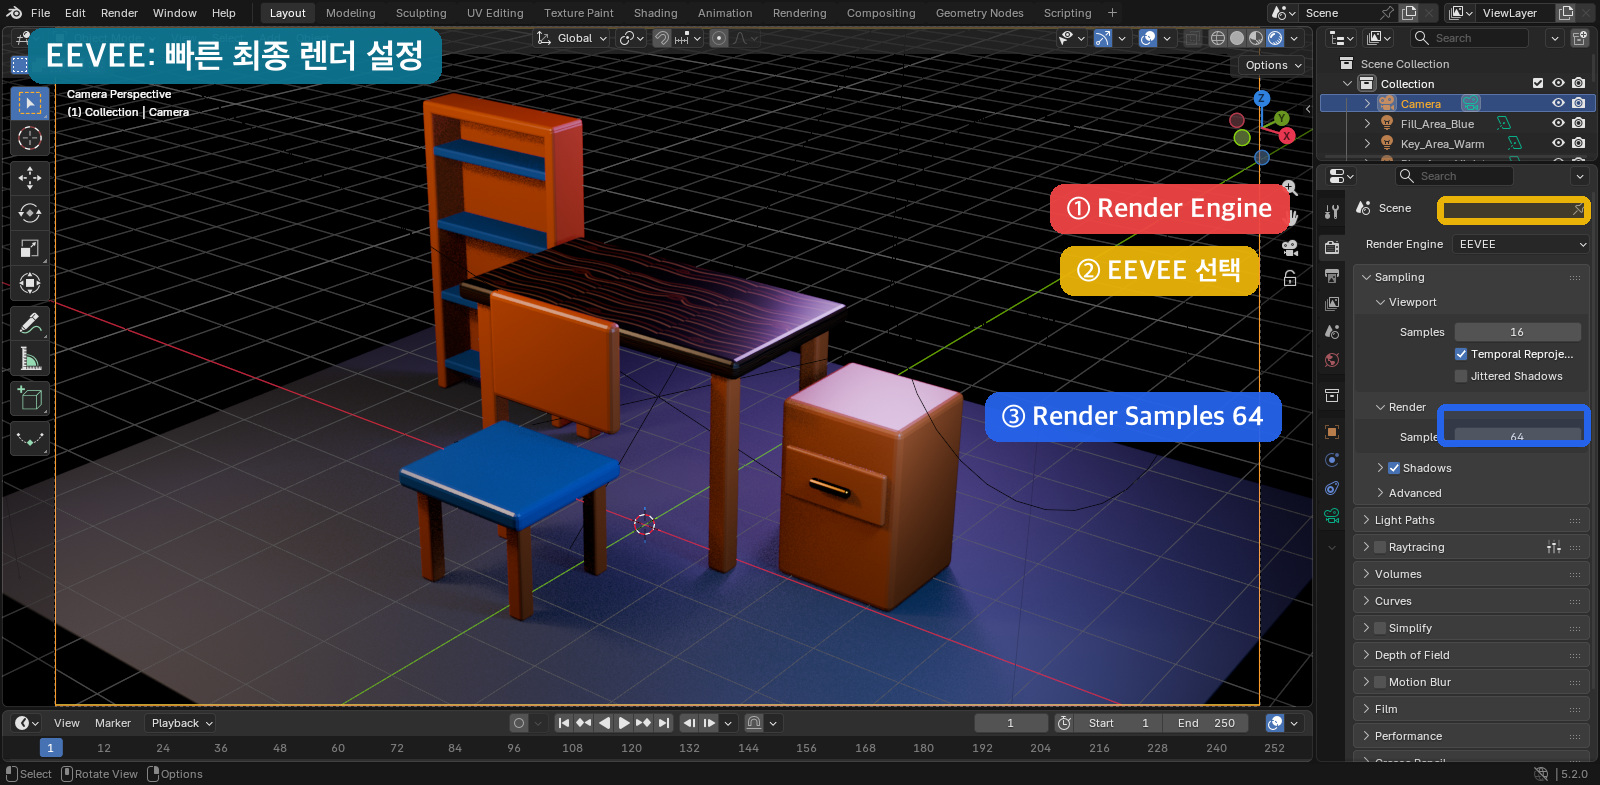This screenshot has height=785, width=1600.
Task: Collapse the Sampling panel
Action: click(1367, 277)
